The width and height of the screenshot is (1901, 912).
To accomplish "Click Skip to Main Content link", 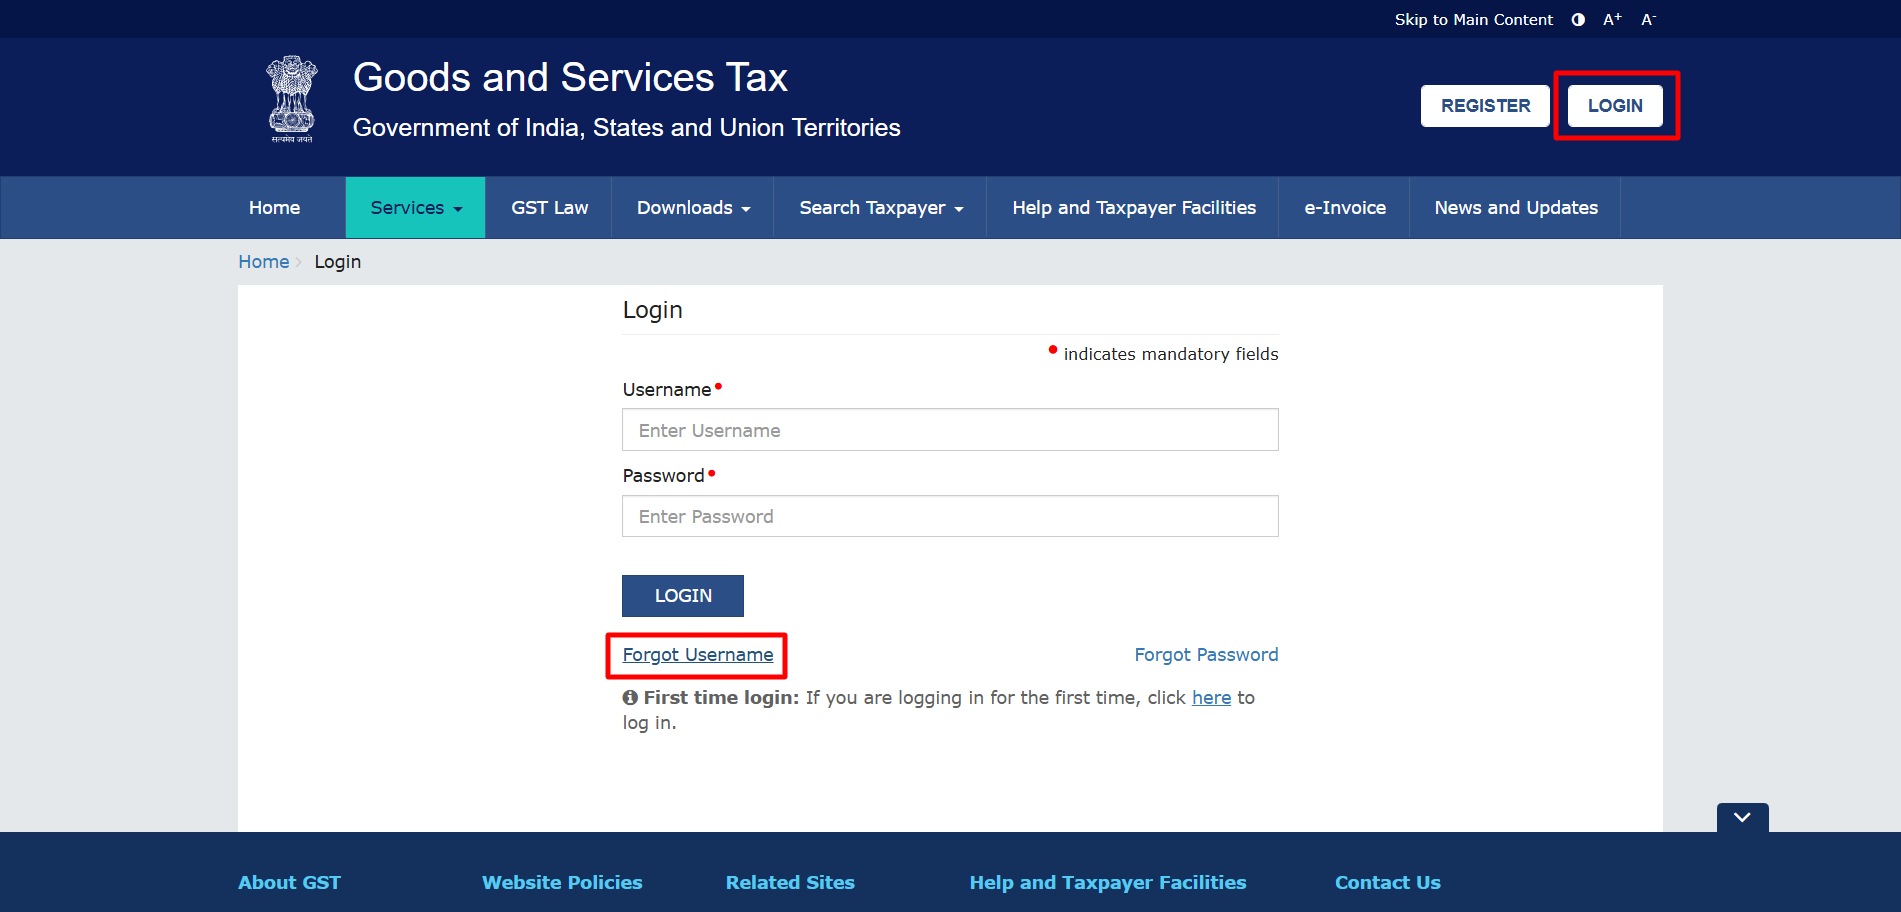I will pos(1474,20).
